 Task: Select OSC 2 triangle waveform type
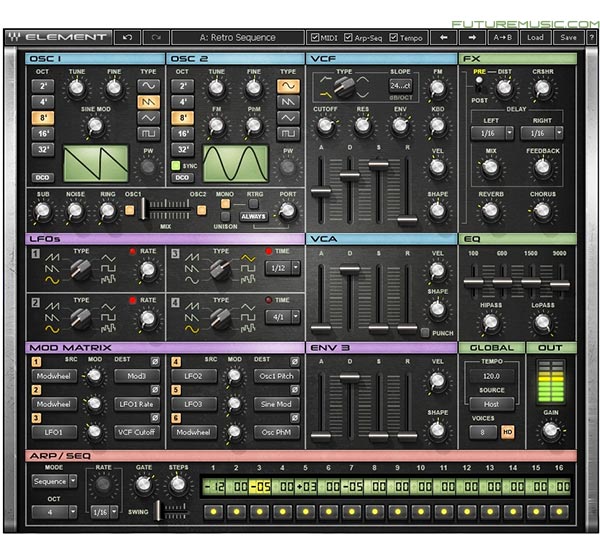(288, 118)
